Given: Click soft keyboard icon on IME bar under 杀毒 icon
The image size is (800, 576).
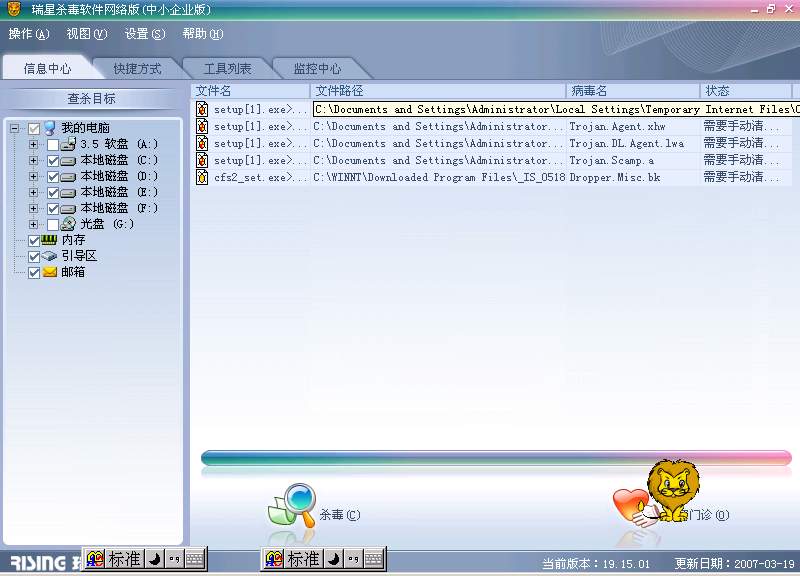Looking at the screenshot, I should 374,560.
